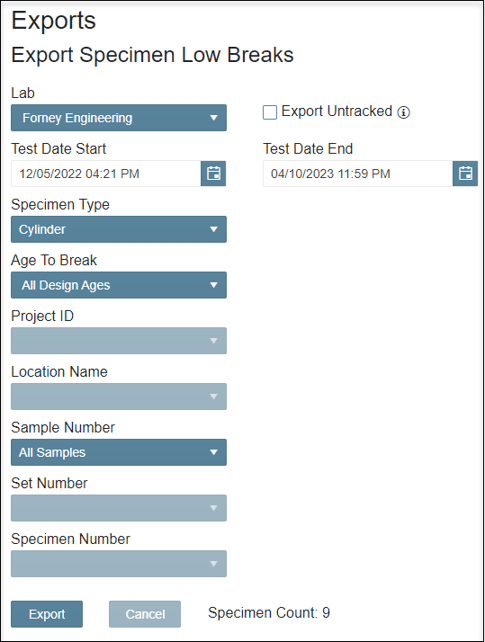Expand the All Design Ages dropdown
The width and height of the screenshot is (485, 642).
point(119,285)
